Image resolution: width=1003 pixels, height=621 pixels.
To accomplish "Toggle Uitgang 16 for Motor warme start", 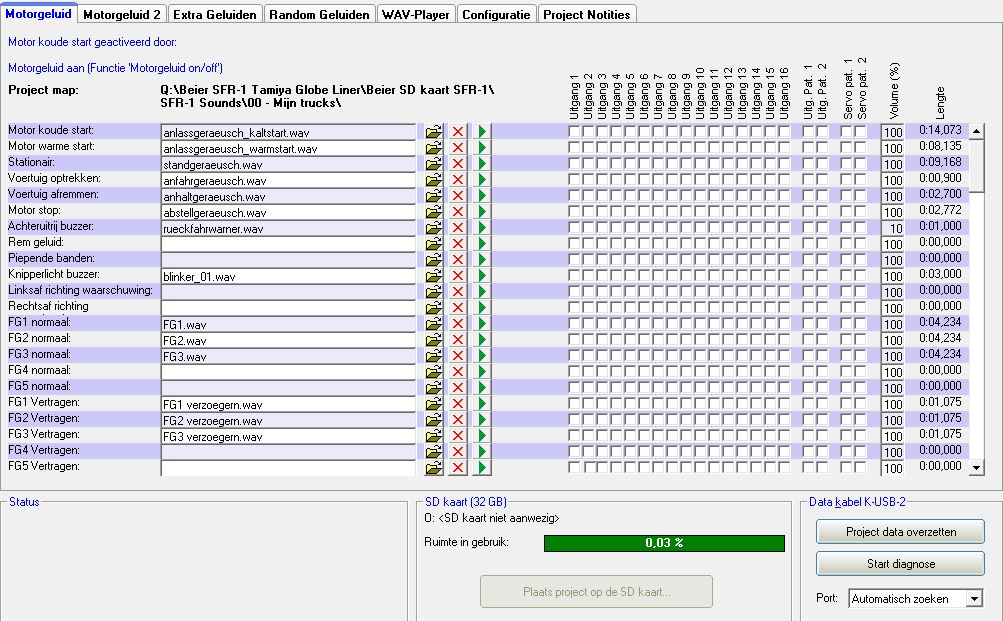I will (x=784, y=147).
